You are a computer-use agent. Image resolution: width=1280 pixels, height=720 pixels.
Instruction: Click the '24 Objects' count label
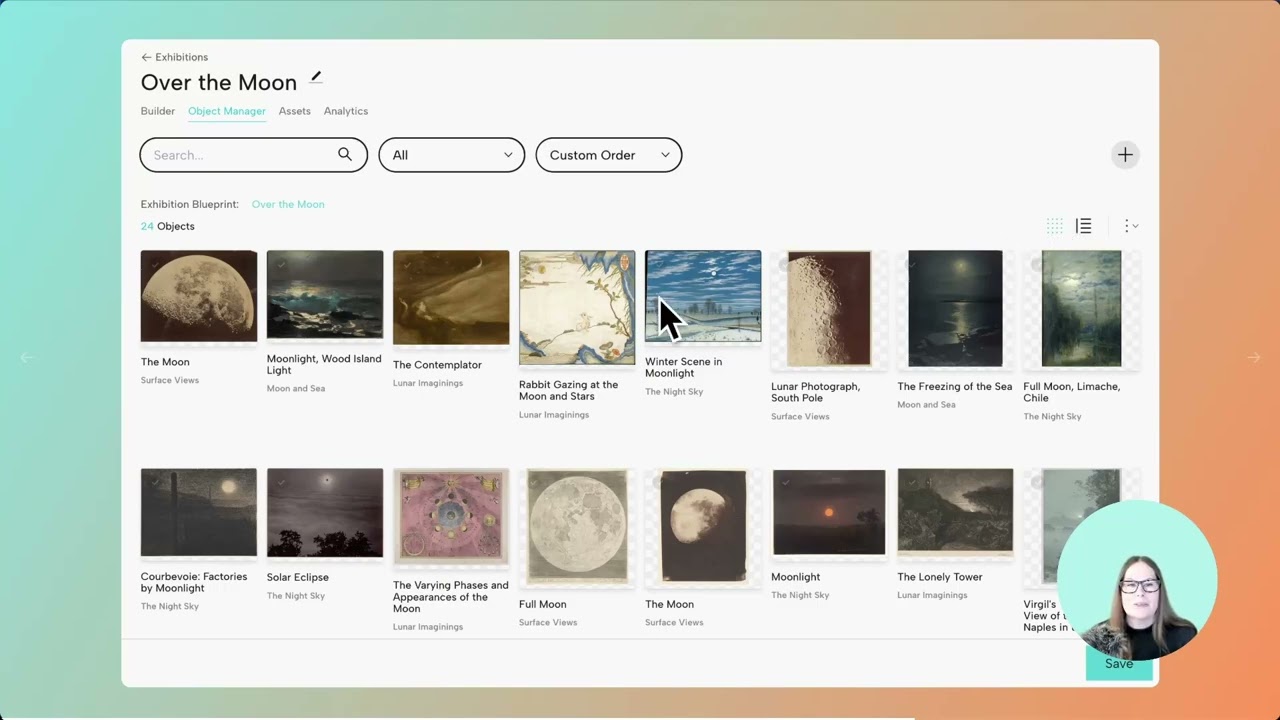click(168, 226)
